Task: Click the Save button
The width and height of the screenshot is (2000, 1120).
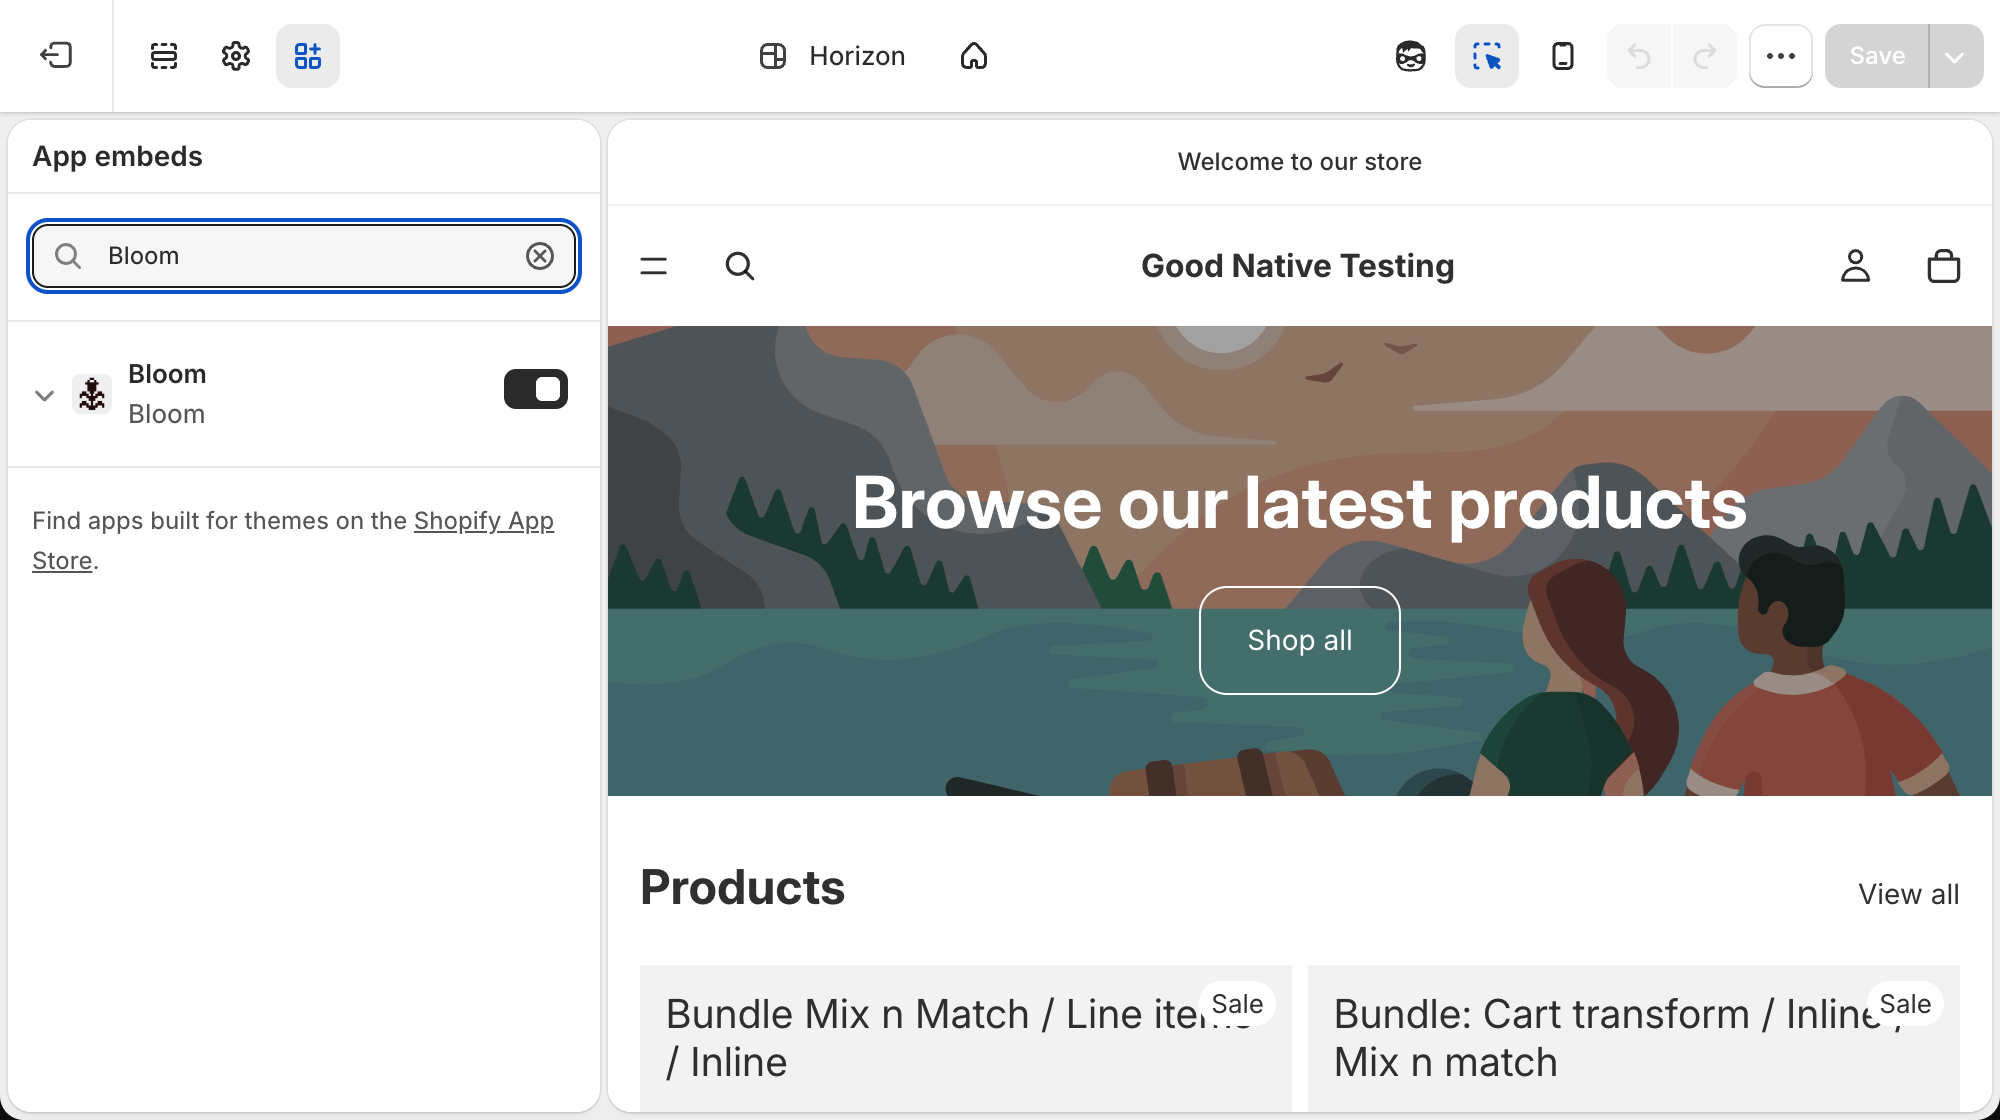Action: pyautogui.click(x=1877, y=56)
